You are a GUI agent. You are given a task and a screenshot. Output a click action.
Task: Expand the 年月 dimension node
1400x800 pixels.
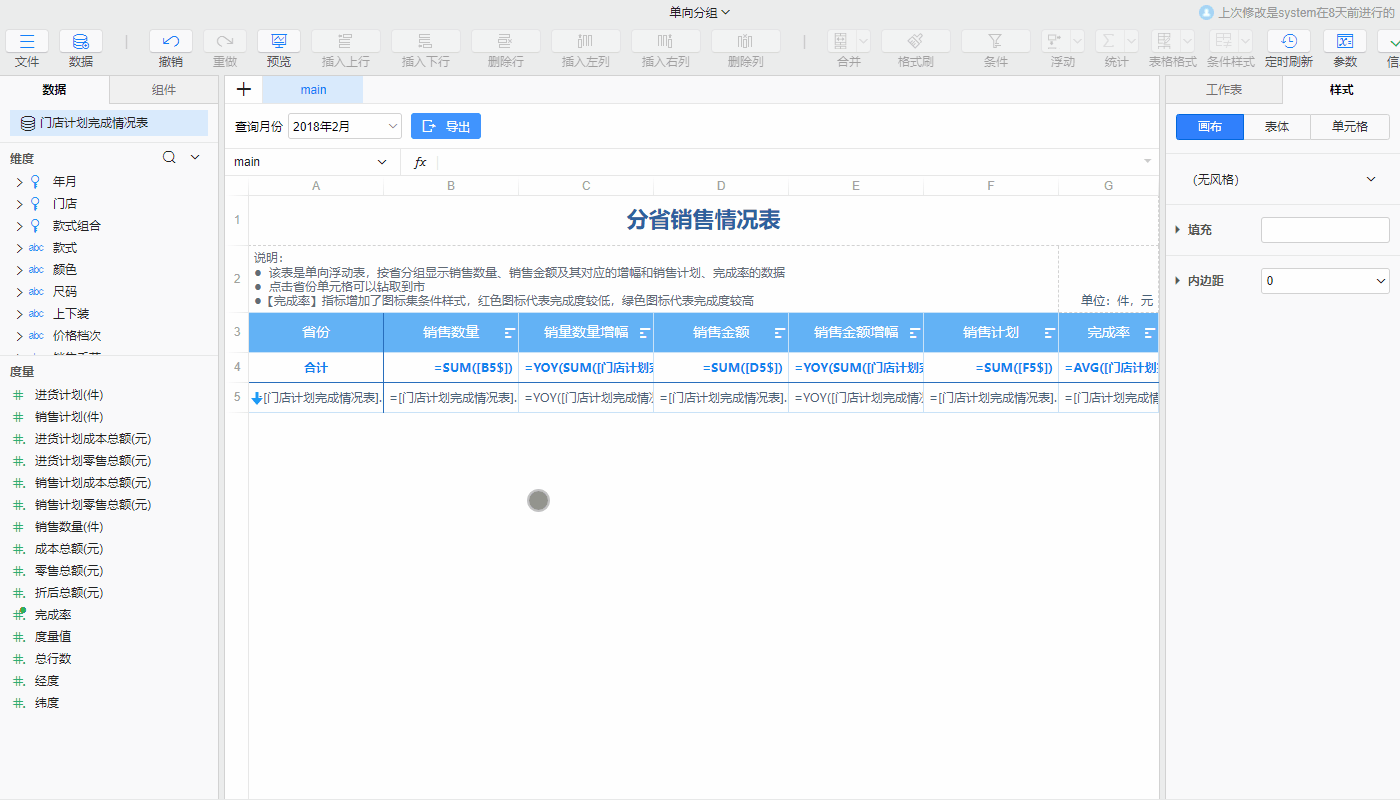tap(18, 181)
